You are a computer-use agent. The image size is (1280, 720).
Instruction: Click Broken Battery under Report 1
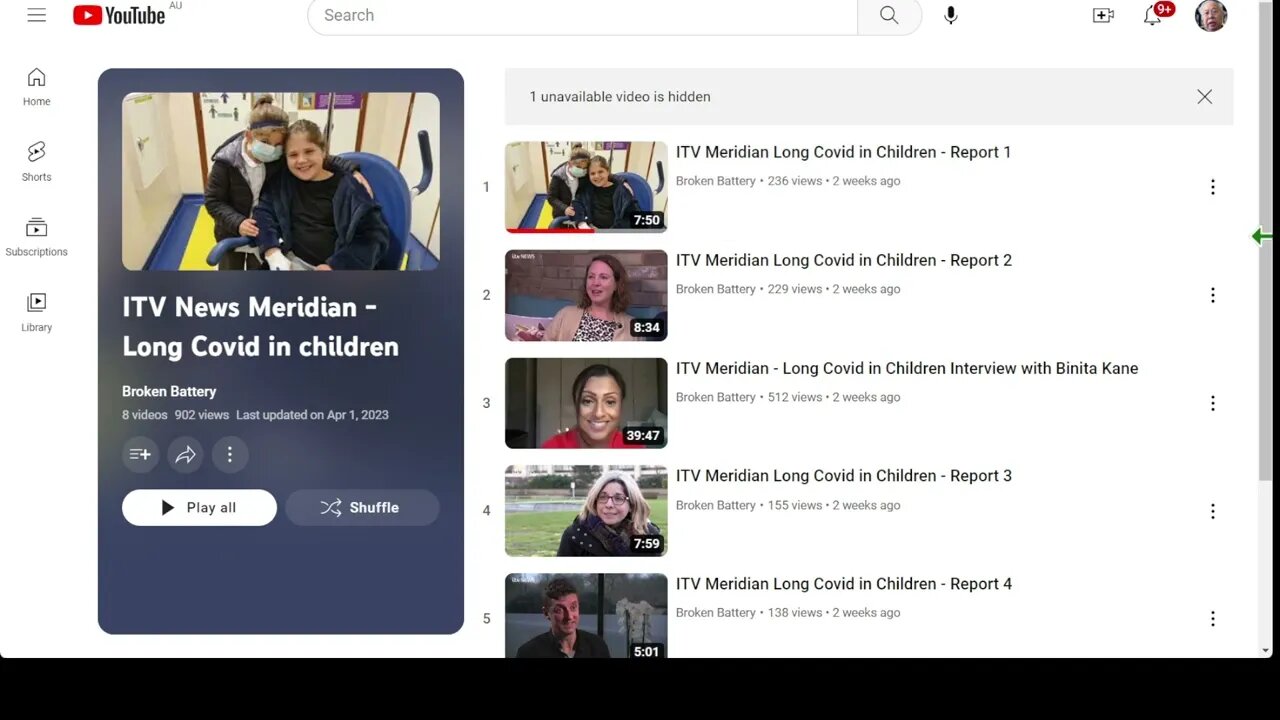pyautogui.click(x=716, y=181)
